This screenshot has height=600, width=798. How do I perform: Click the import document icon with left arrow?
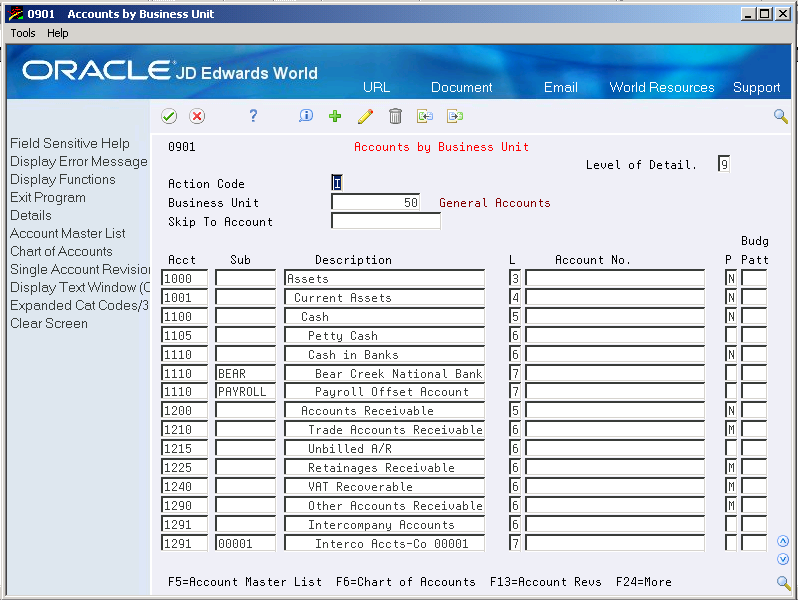pos(425,117)
